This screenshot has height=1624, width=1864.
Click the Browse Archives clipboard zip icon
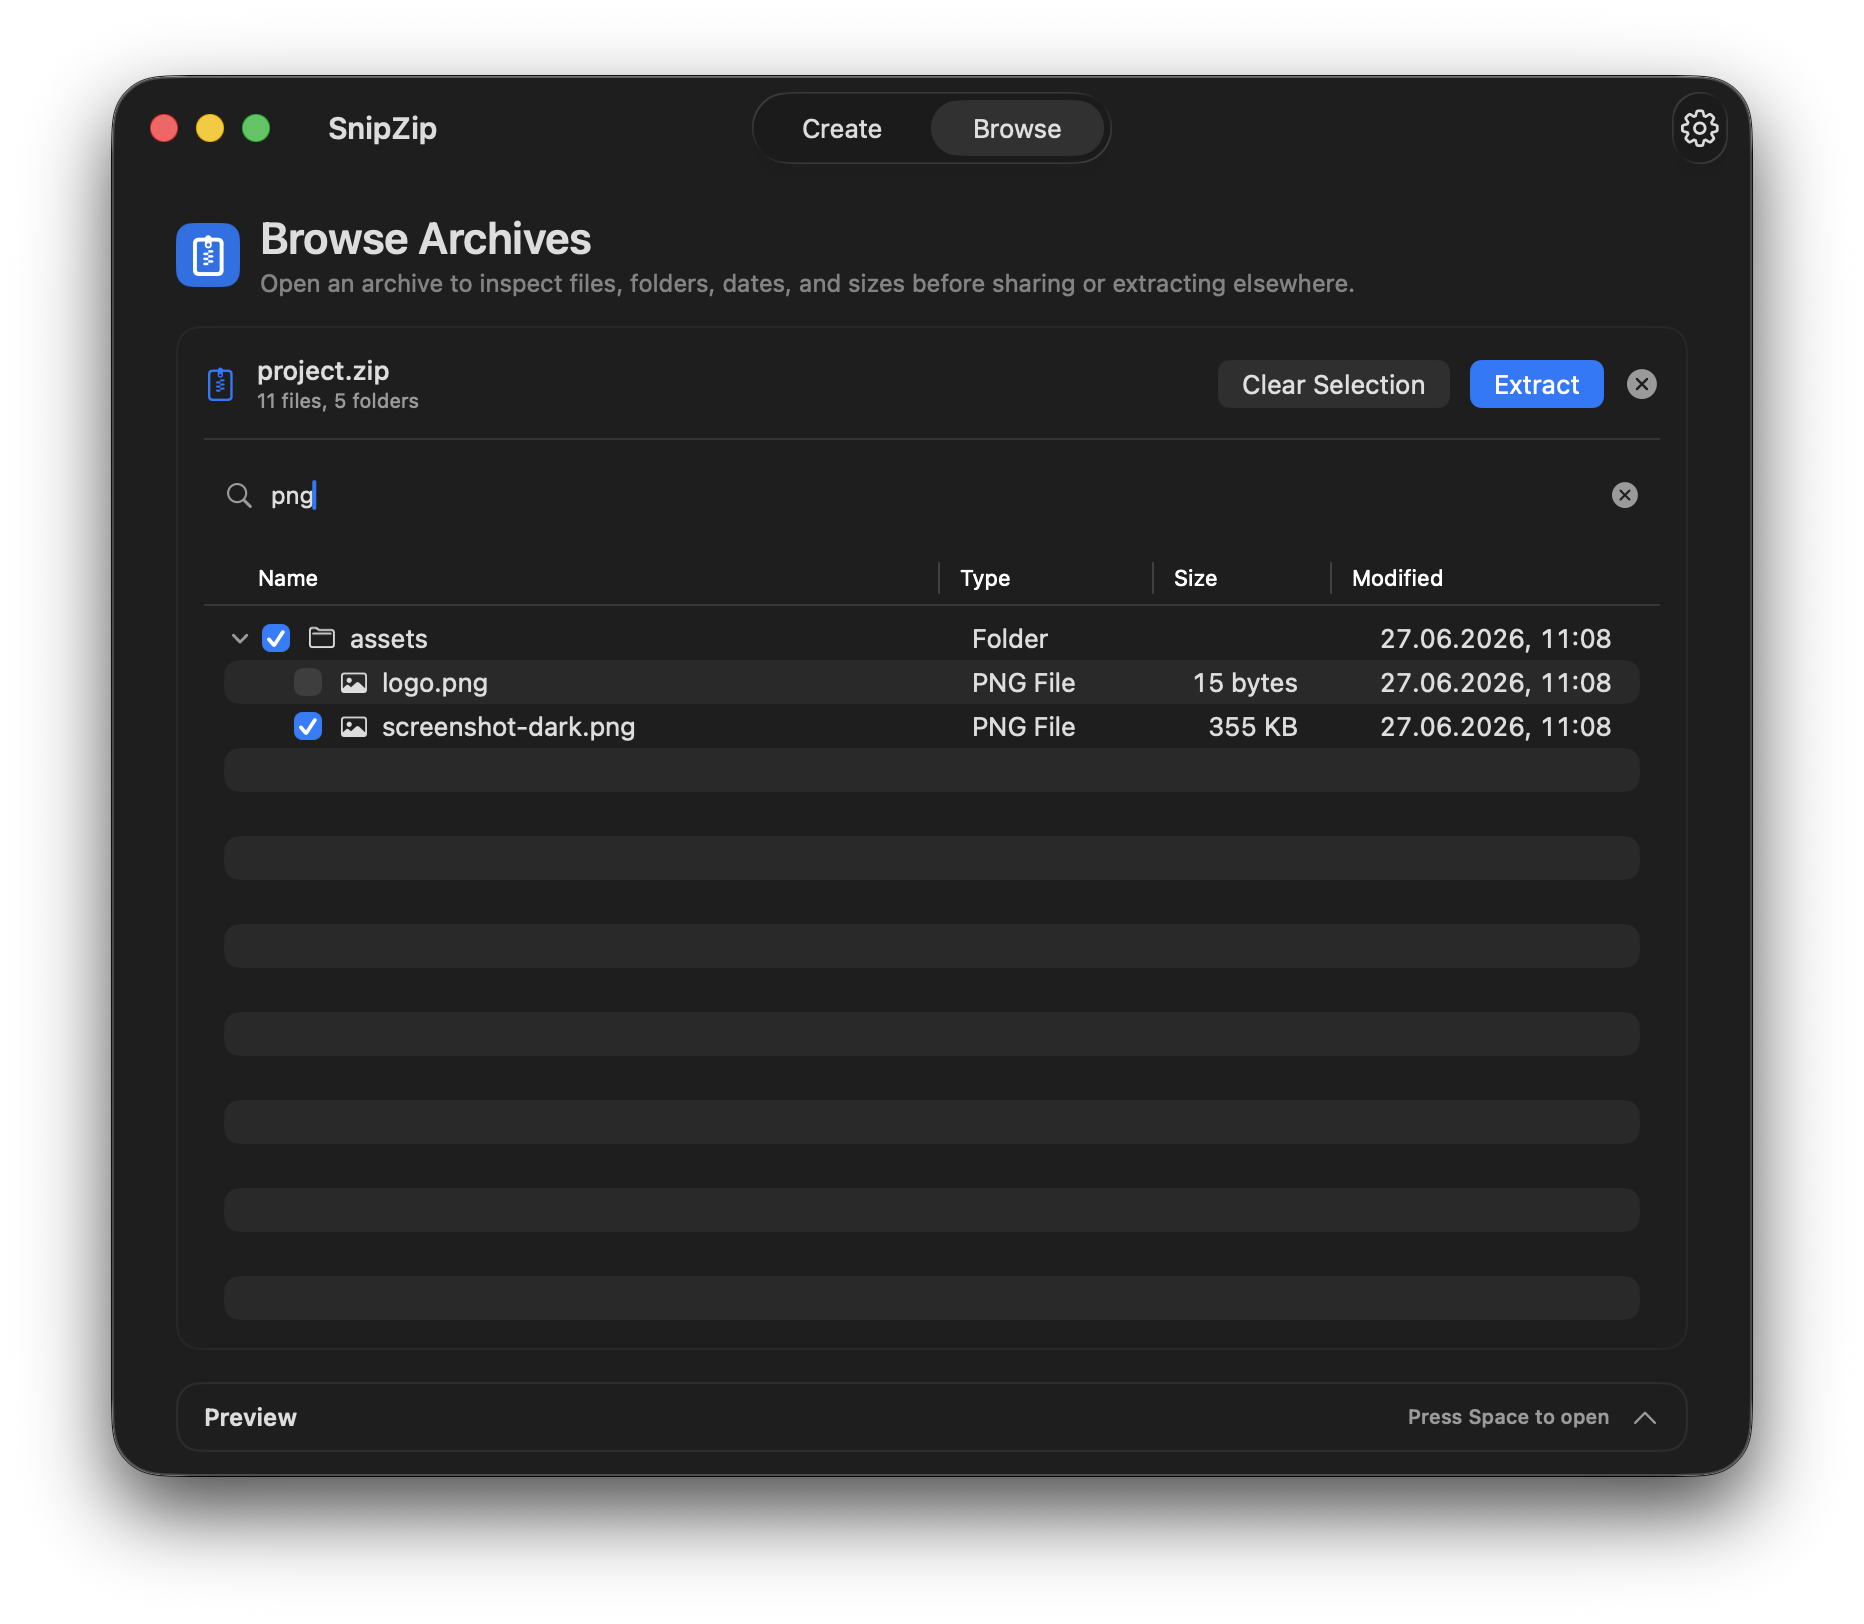coord(208,255)
